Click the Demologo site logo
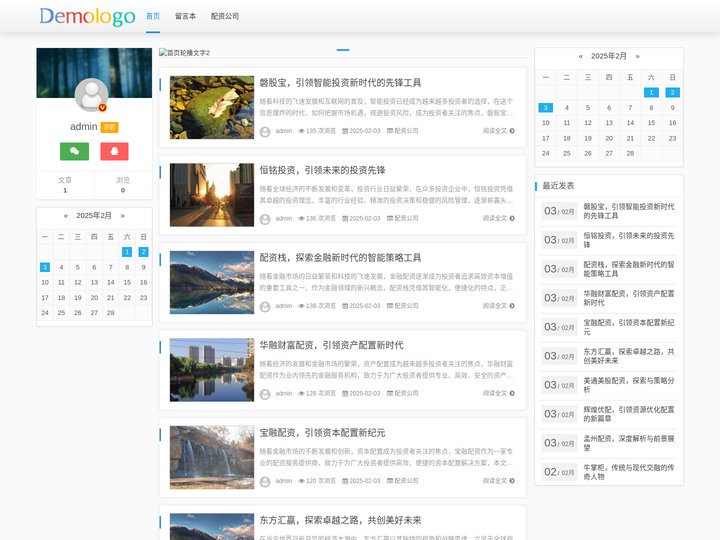720x540 pixels. click(87, 17)
